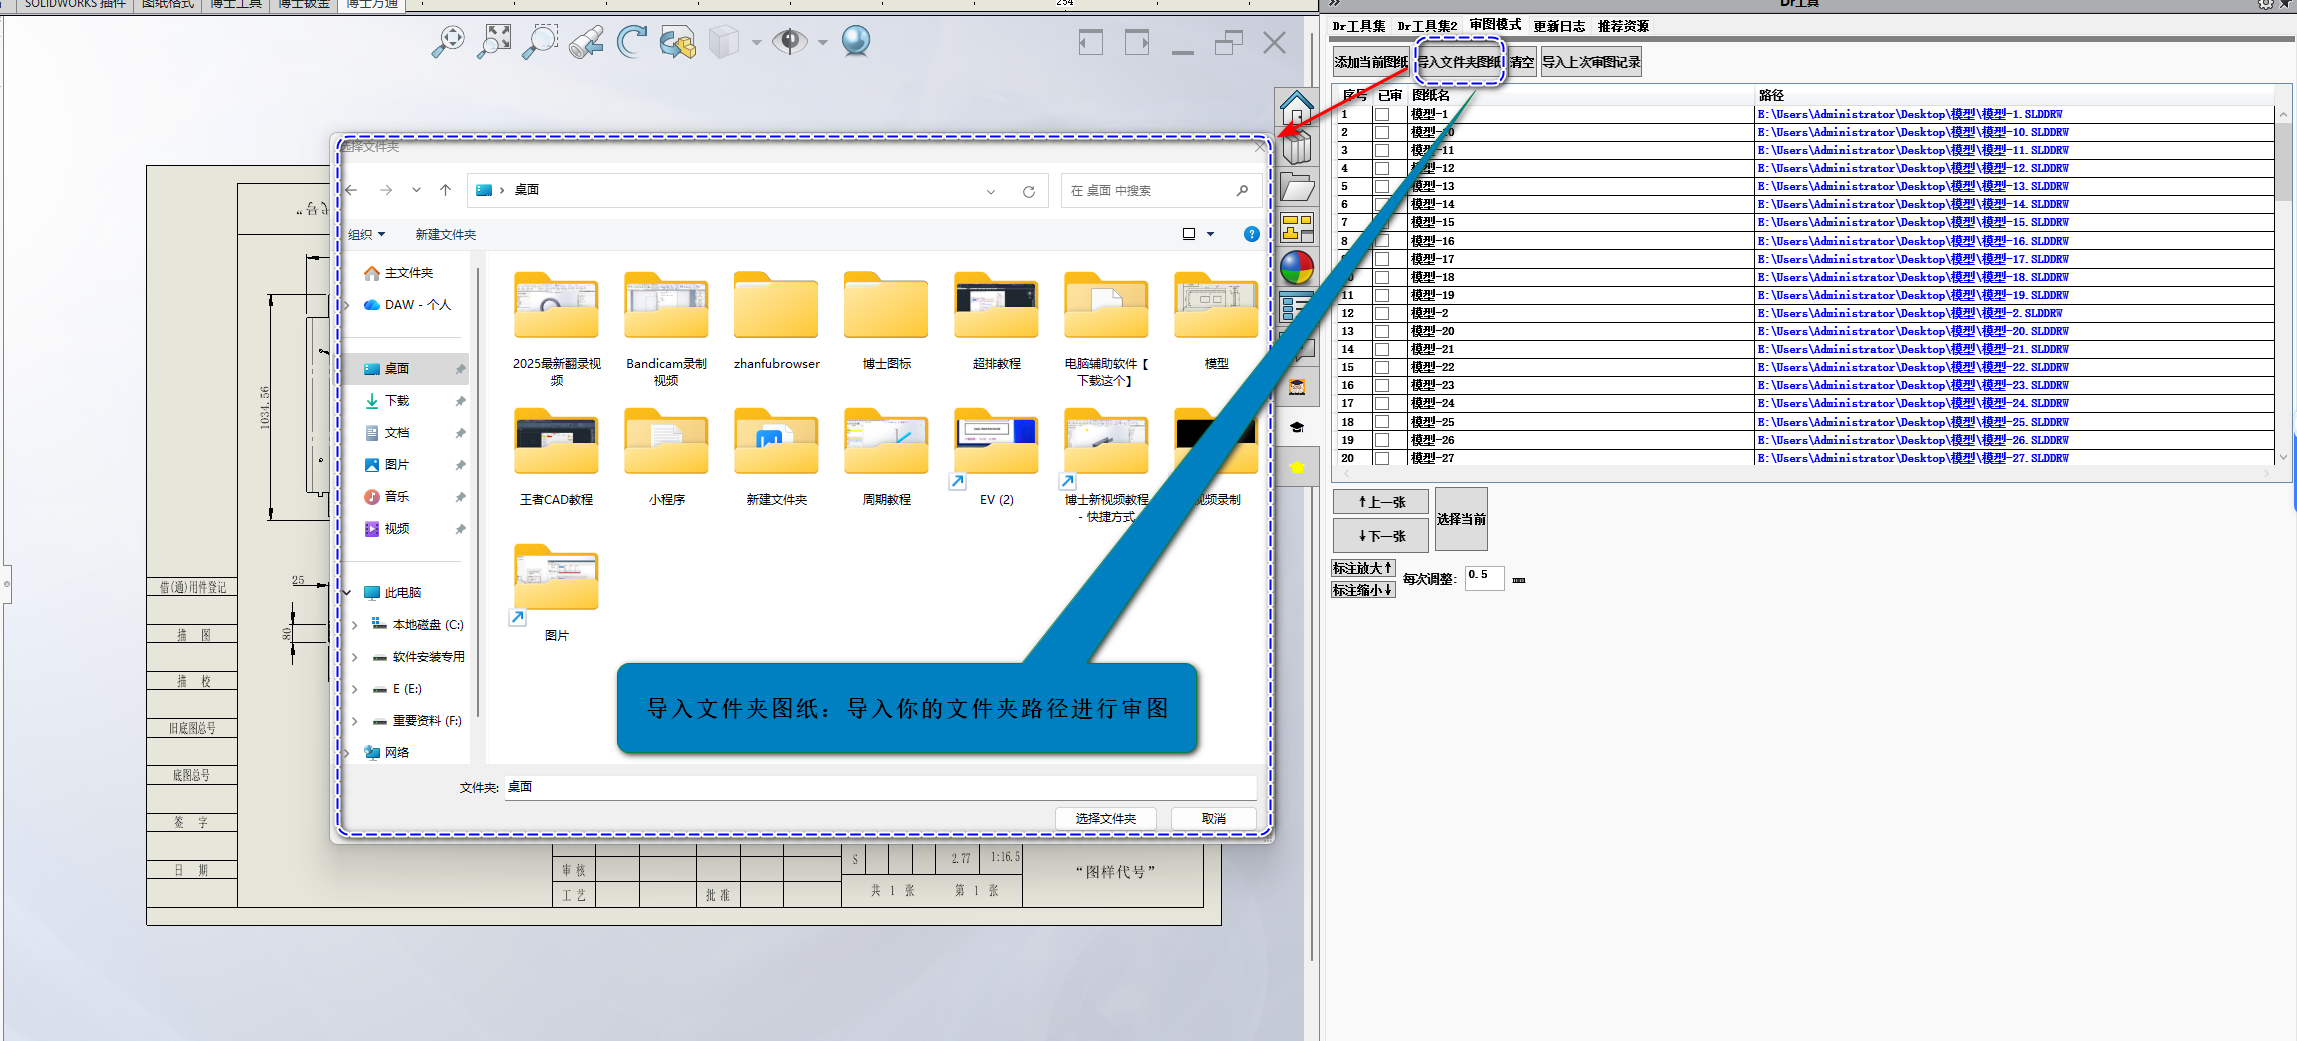Open the File Explorer folder pane icon
The height and width of the screenshot is (1041, 2297).
click(1296, 188)
